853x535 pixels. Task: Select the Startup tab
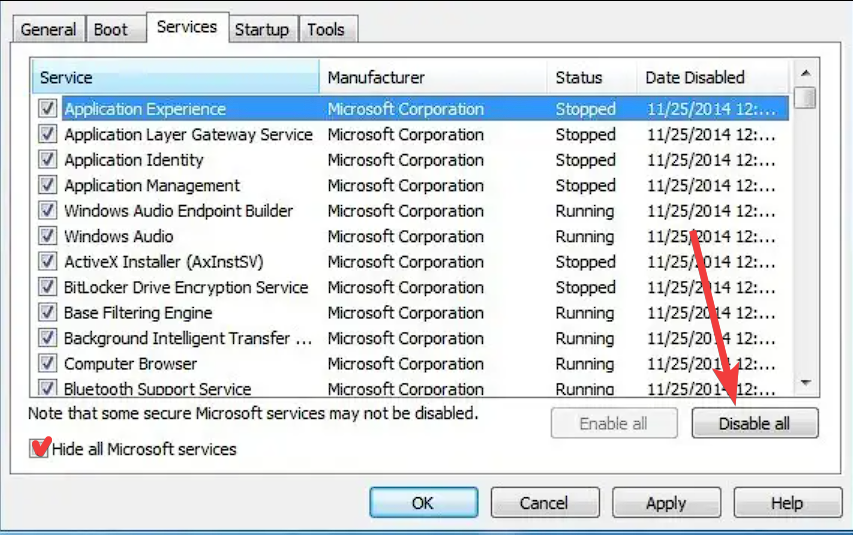261,29
